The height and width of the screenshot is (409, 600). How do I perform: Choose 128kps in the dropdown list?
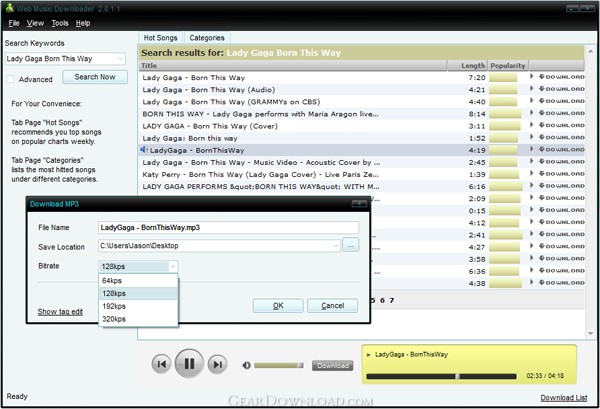point(138,293)
